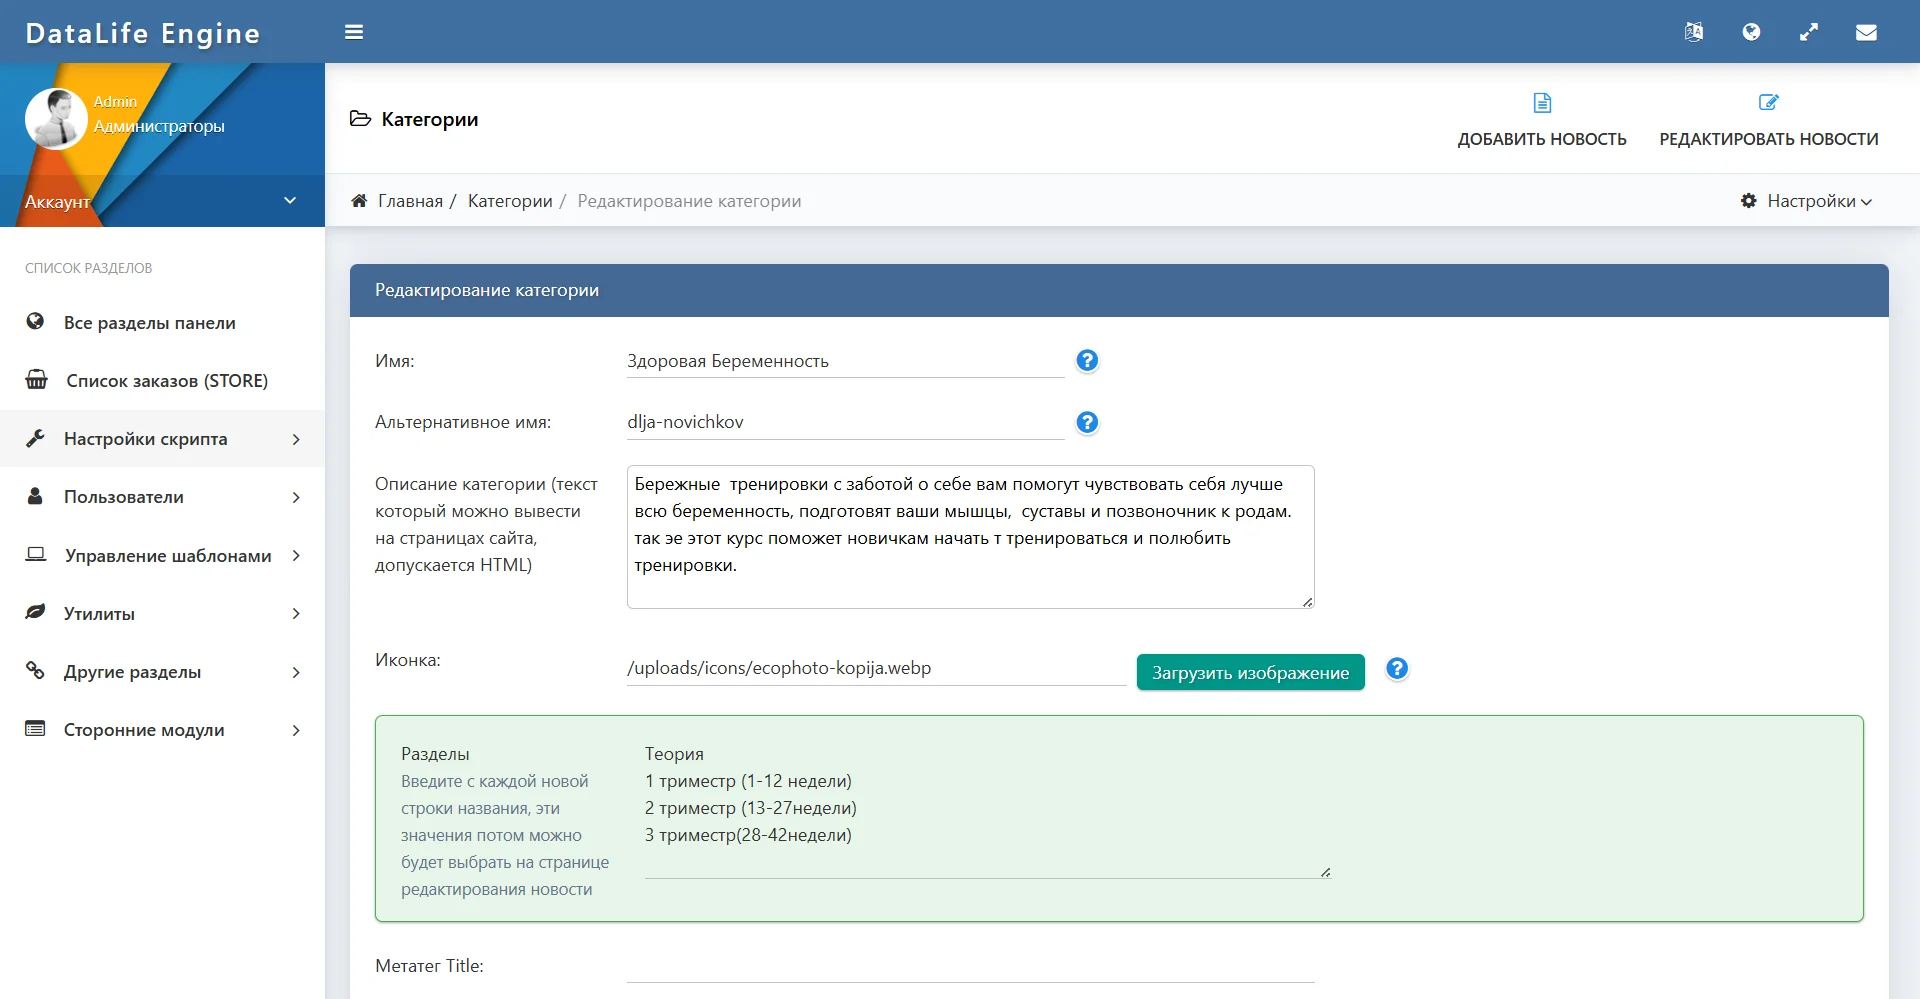Expand Настройки скрипта sidebar section
Image resolution: width=1920 pixels, height=999 pixels.
click(162, 439)
